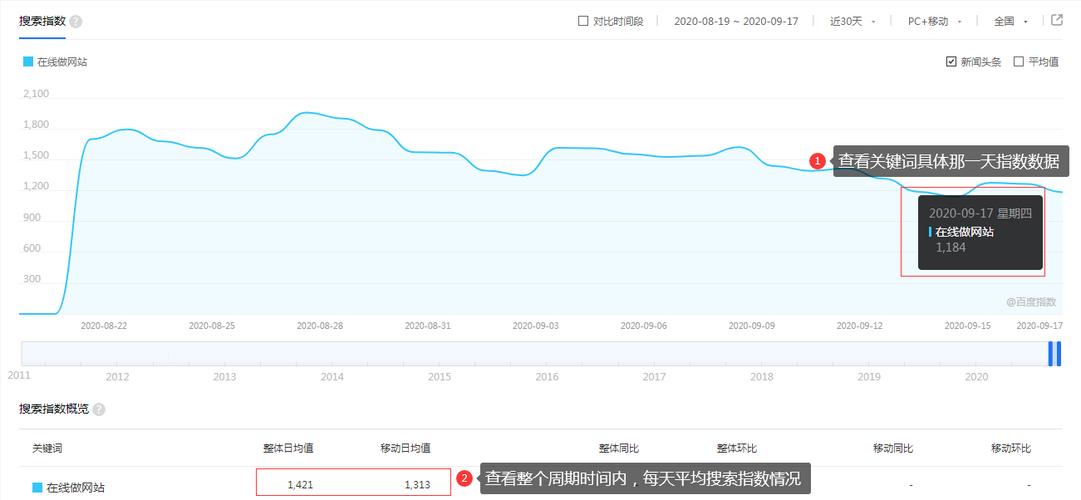
Task: Click the 2020-08-28 axis date label
Action: point(320,326)
